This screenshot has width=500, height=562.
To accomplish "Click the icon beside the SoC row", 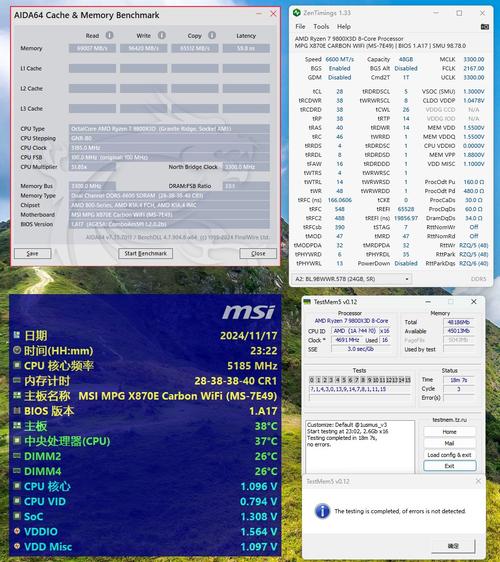I will (17, 516).
